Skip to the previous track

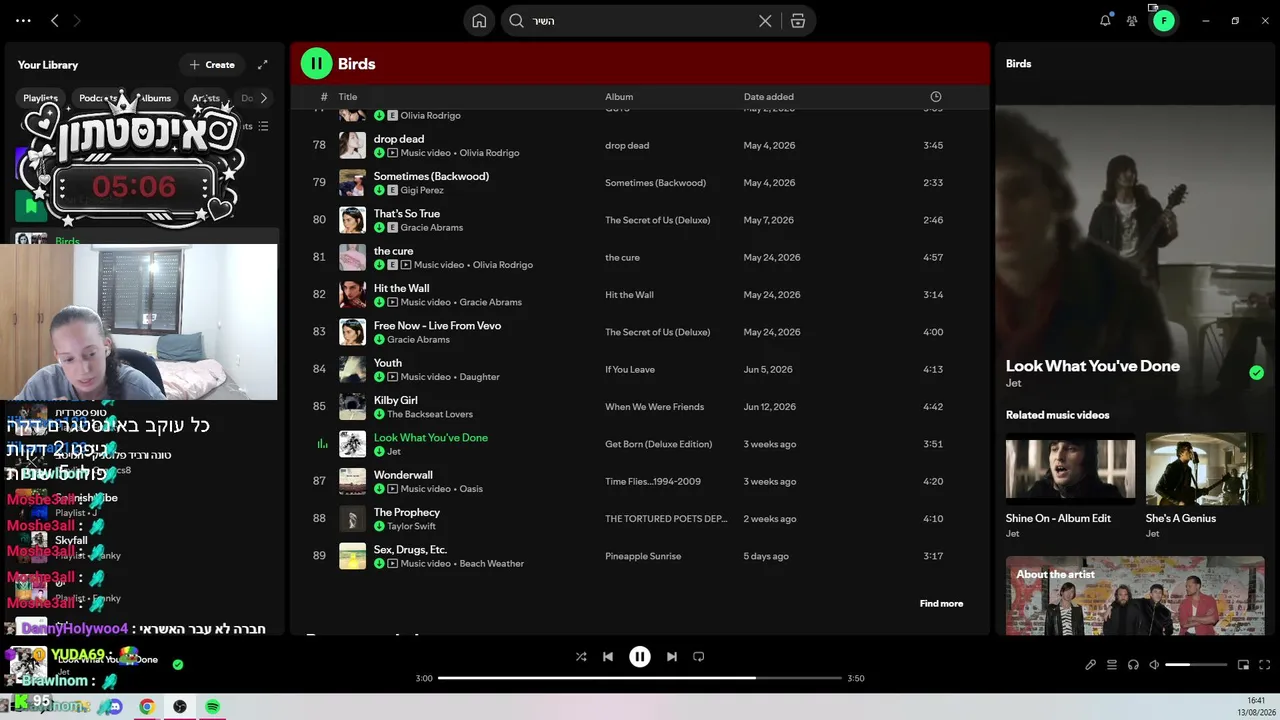click(x=608, y=657)
